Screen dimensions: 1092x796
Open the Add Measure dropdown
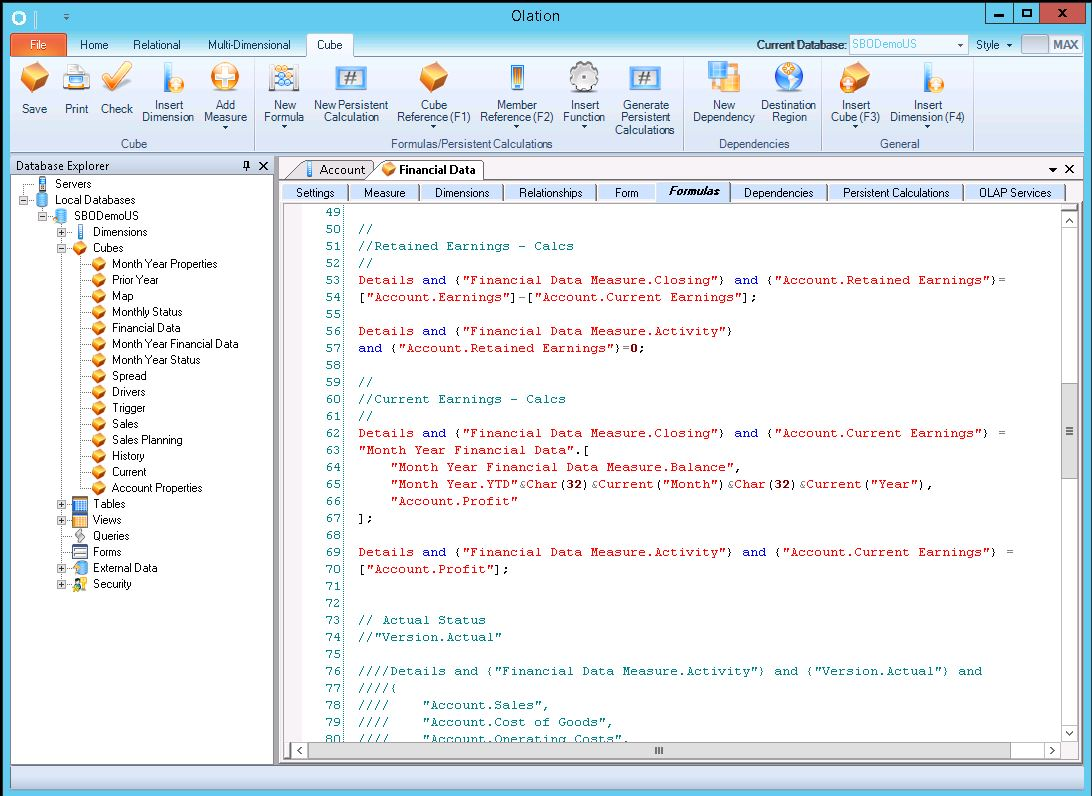[x=225, y=128]
